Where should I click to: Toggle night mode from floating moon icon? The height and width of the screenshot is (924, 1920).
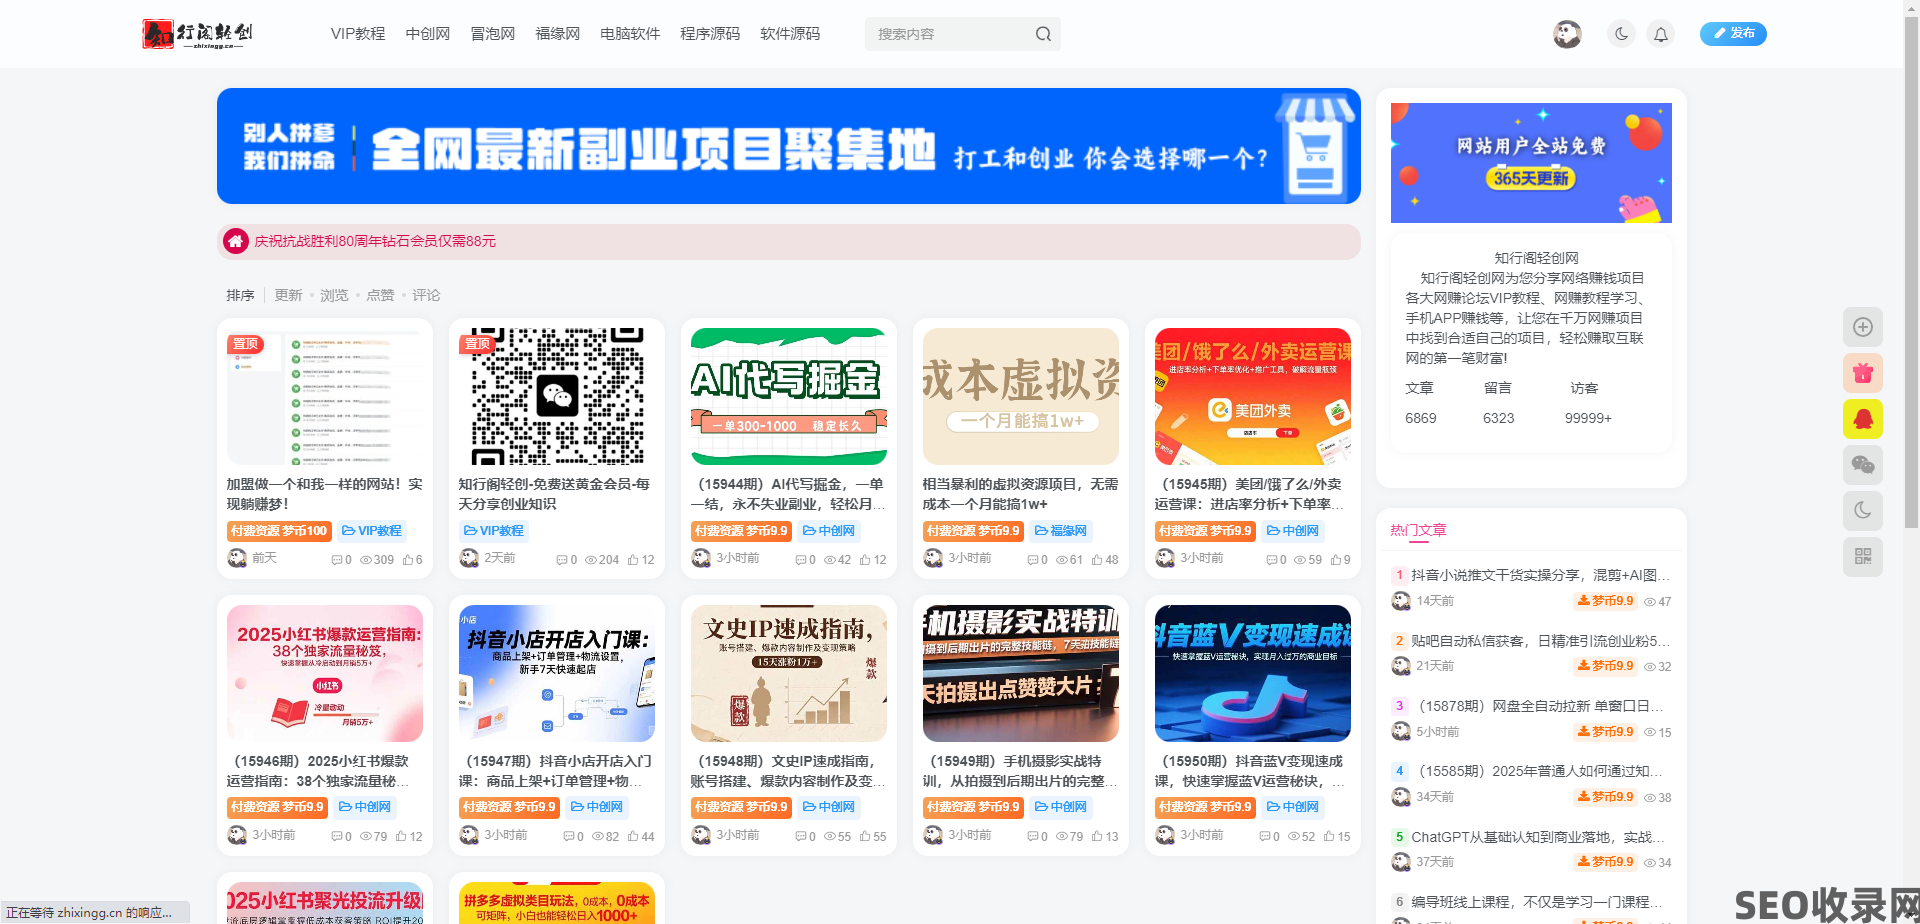(1863, 511)
